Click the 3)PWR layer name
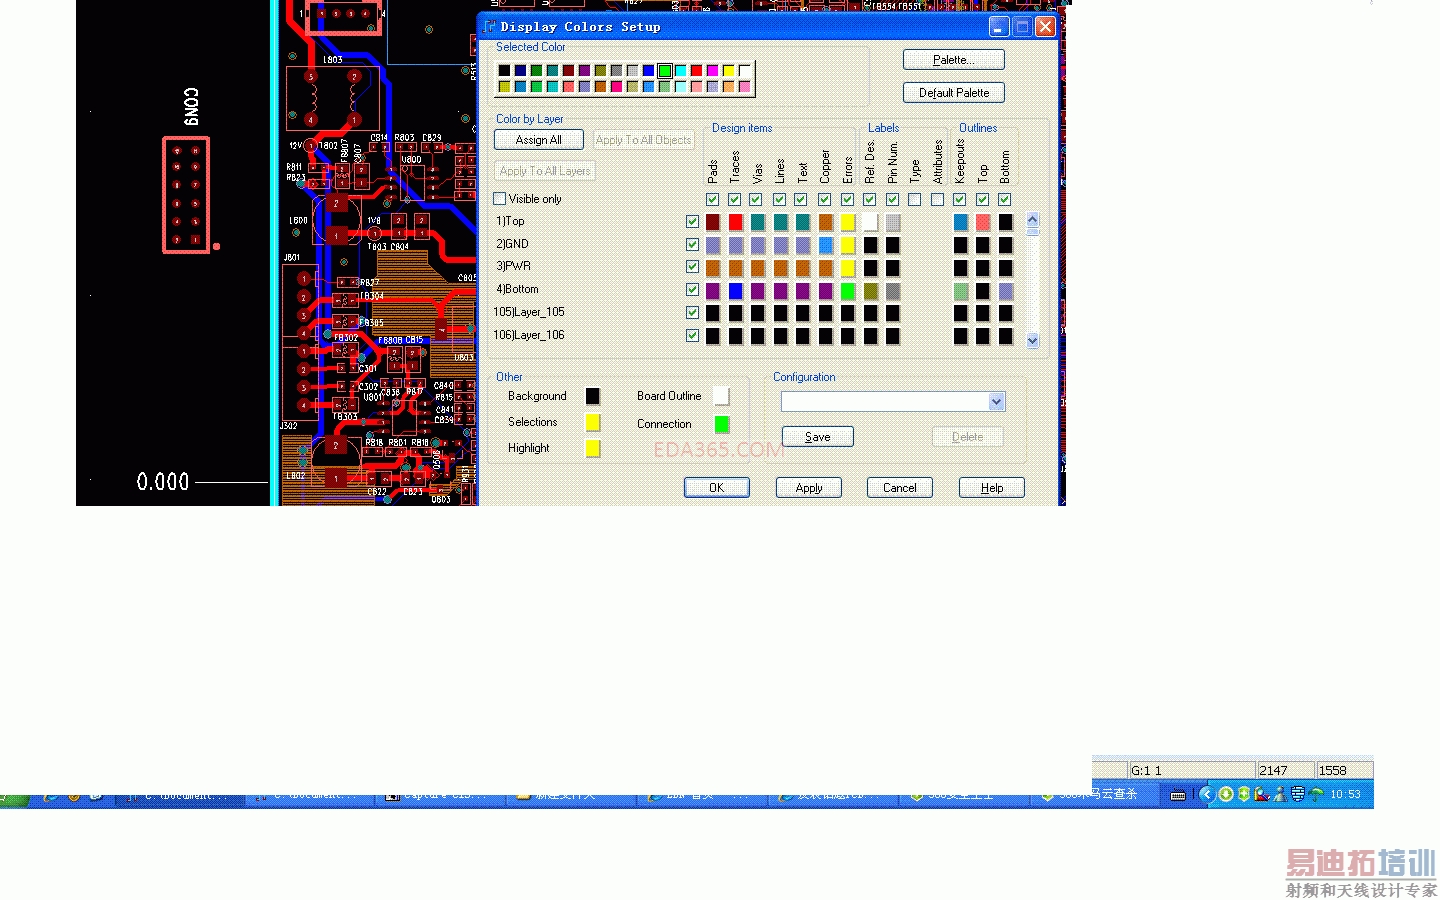1440x900 pixels. tap(514, 267)
